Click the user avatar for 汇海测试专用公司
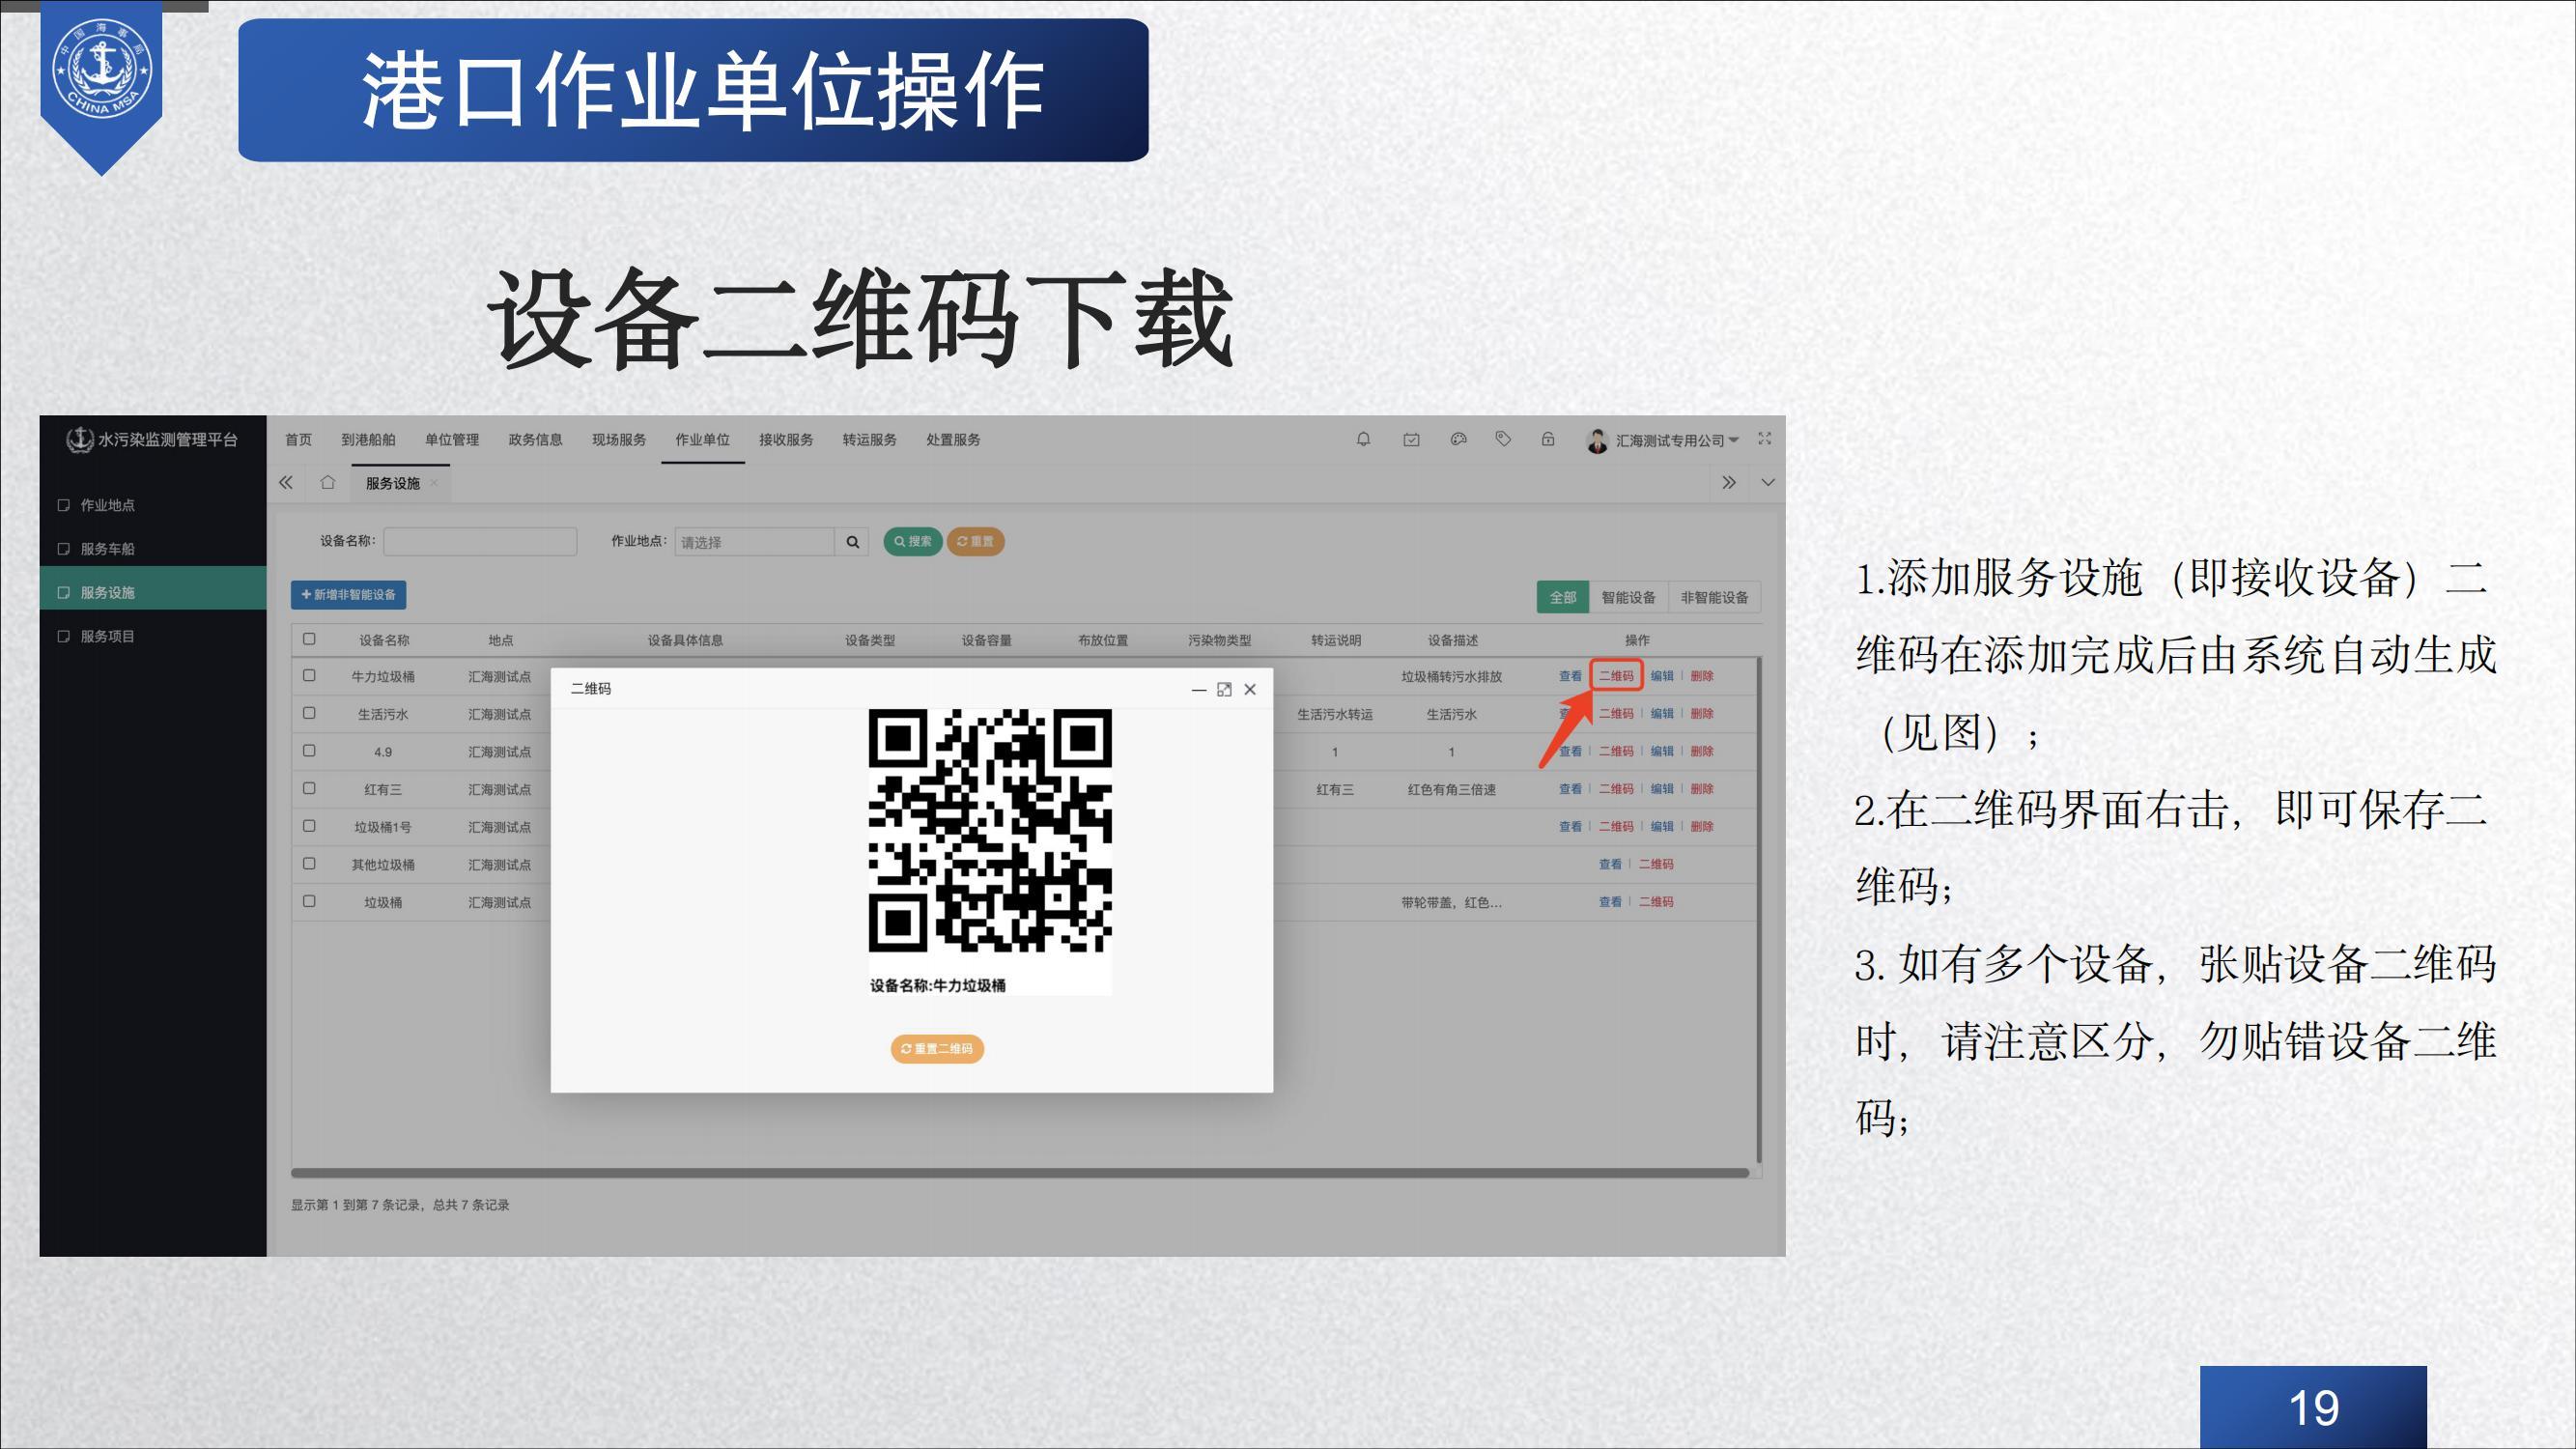The width and height of the screenshot is (2576, 1449). point(1597,440)
